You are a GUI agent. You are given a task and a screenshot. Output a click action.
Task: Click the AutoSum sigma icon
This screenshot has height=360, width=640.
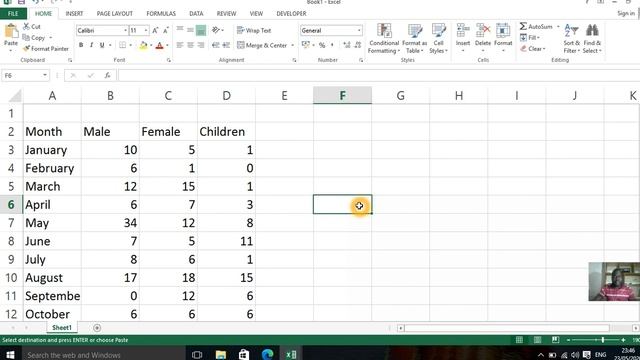(523, 27)
